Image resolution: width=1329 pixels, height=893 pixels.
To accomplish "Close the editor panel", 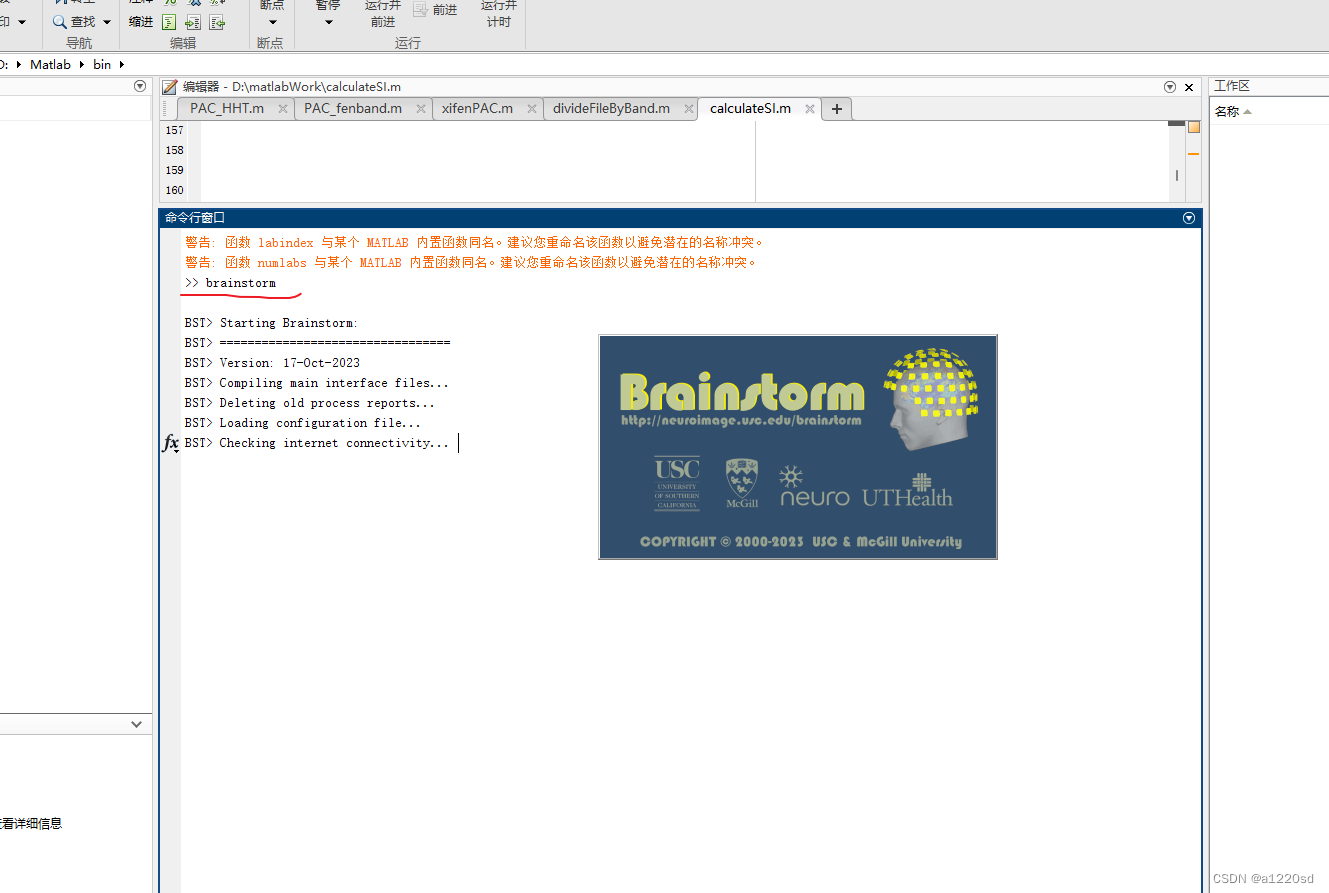I will (1189, 87).
